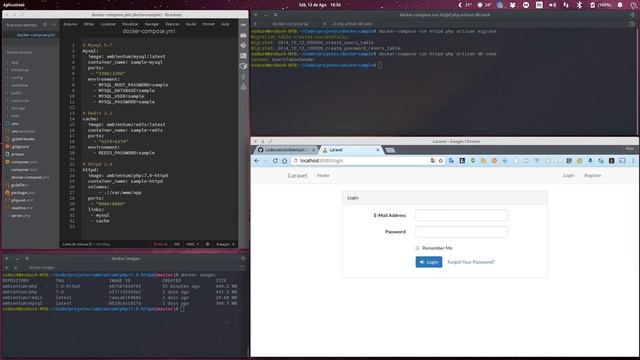
Task: Click the notification bell in the top panel
Action: coord(620,5)
